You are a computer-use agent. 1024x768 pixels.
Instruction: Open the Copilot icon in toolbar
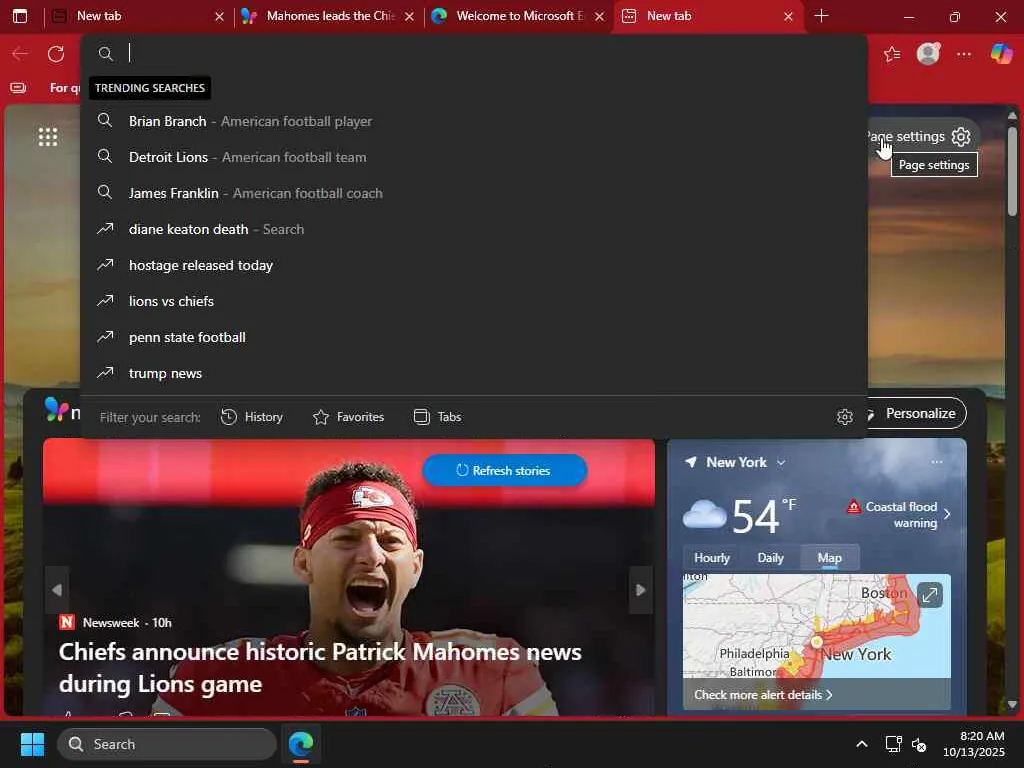tap(1001, 54)
